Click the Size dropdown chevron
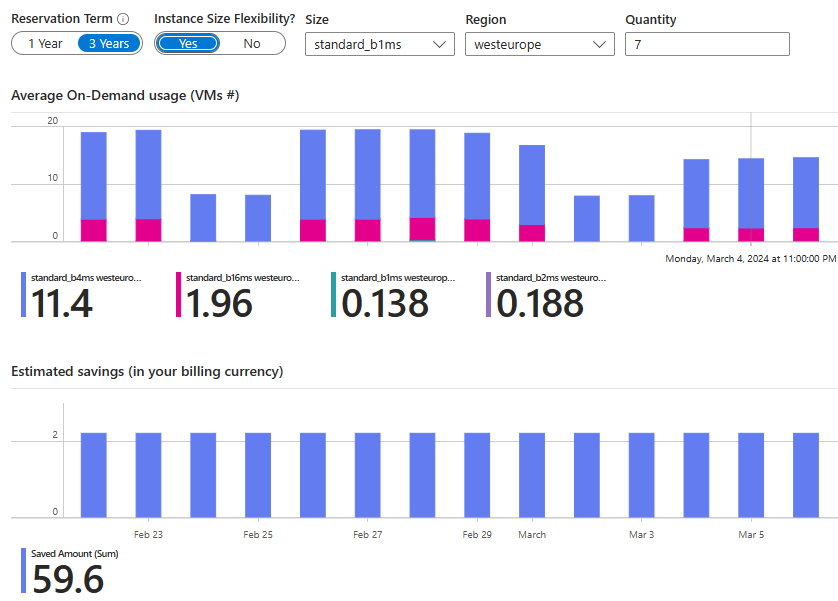838x601 pixels. tap(439, 44)
